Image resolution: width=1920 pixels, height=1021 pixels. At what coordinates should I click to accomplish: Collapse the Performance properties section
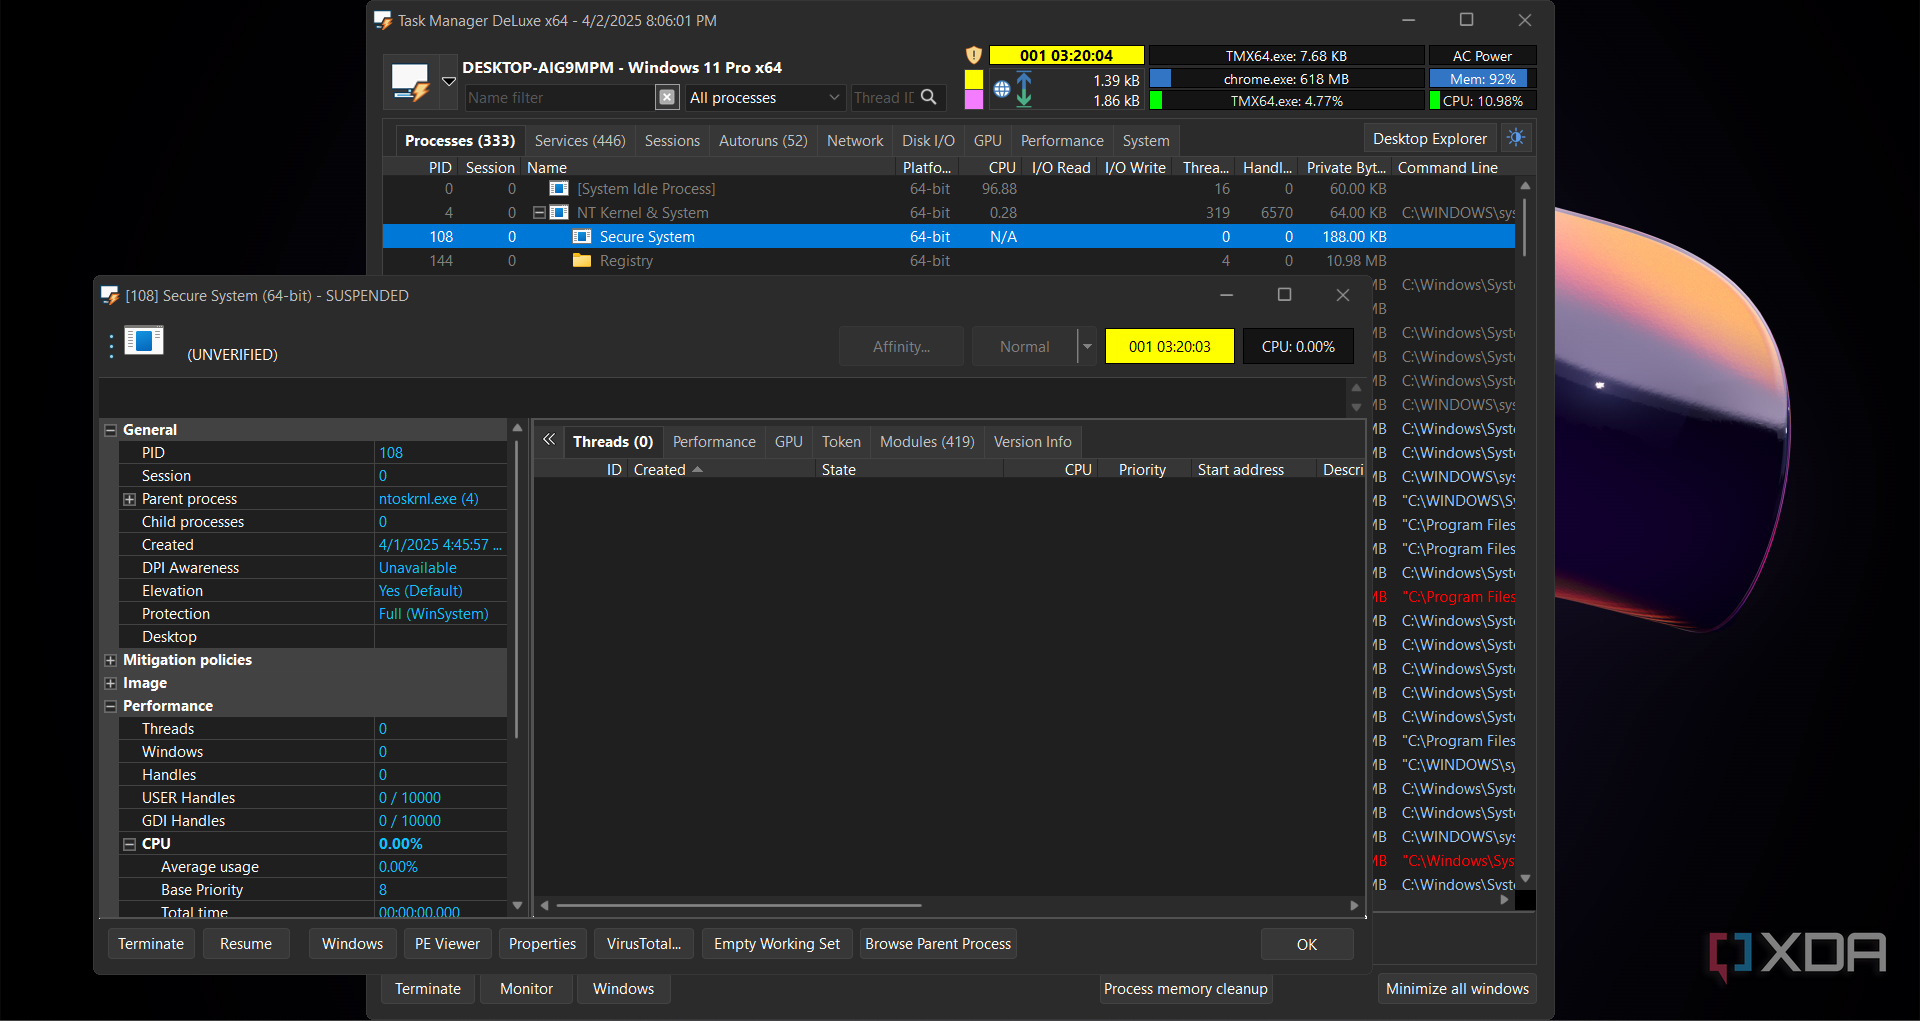(x=110, y=706)
